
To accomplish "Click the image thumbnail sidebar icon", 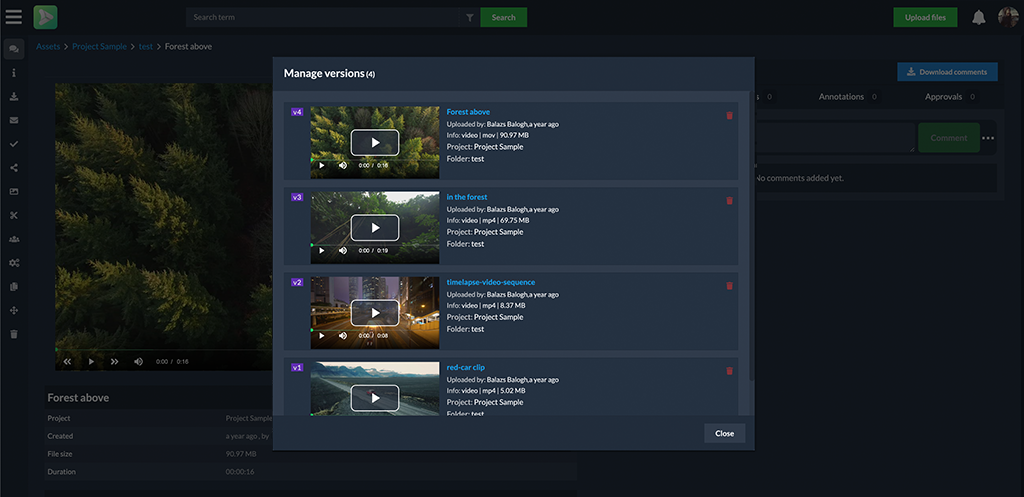I will coord(14,191).
